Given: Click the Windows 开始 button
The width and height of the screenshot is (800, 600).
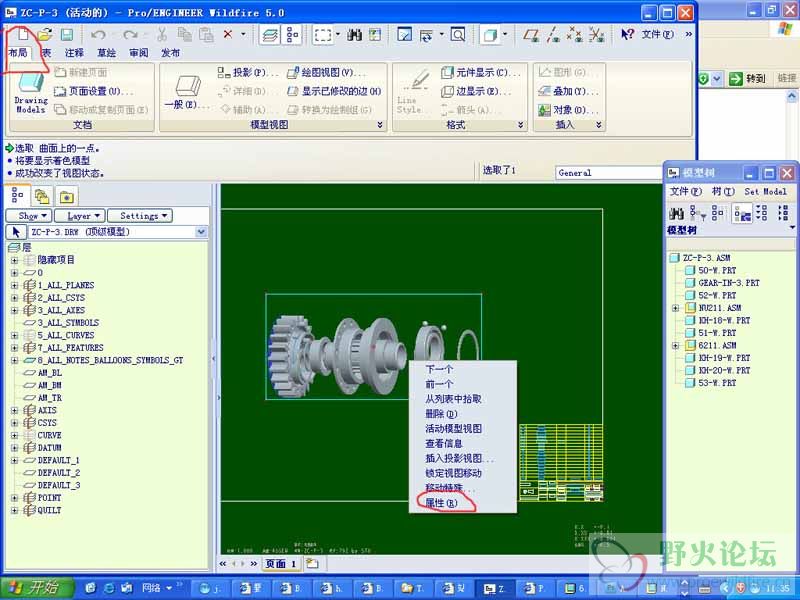Looking at the screenshot, I should click(x=37, y=587).
